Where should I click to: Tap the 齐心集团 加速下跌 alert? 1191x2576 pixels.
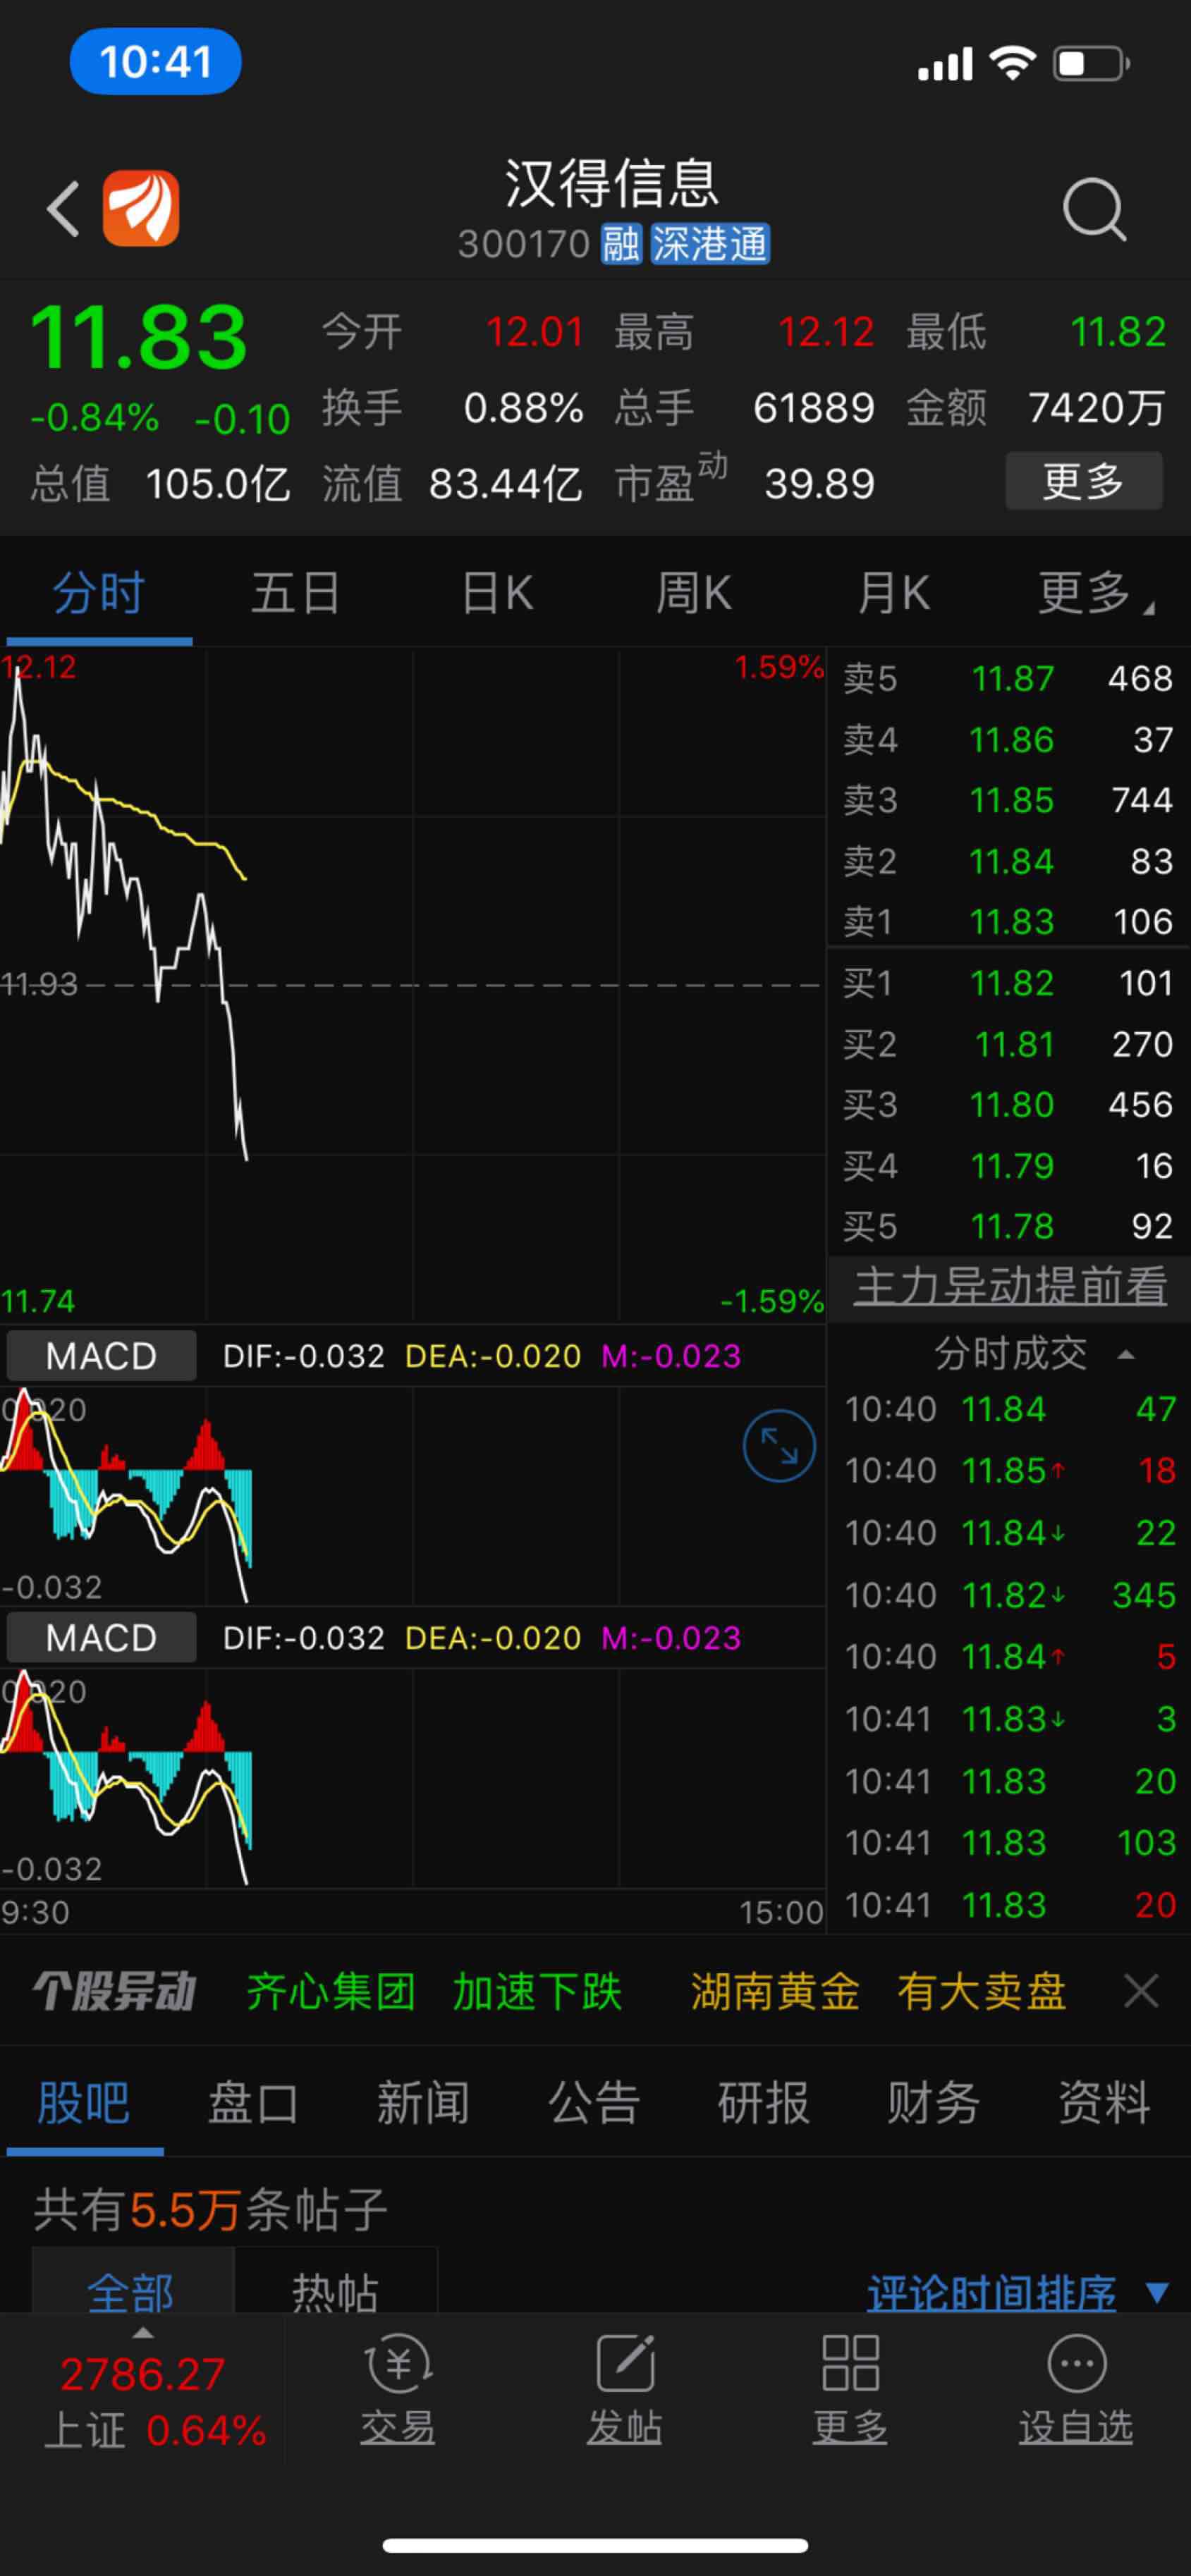pos(434,1991)
